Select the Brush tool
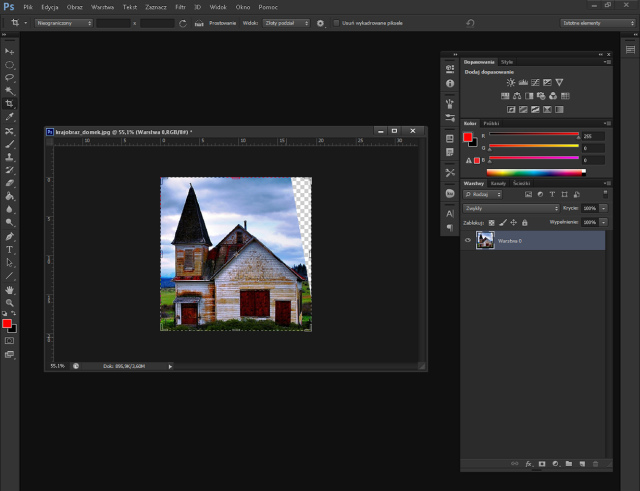Viewport: 640px width, 491px height. (9, 144)
